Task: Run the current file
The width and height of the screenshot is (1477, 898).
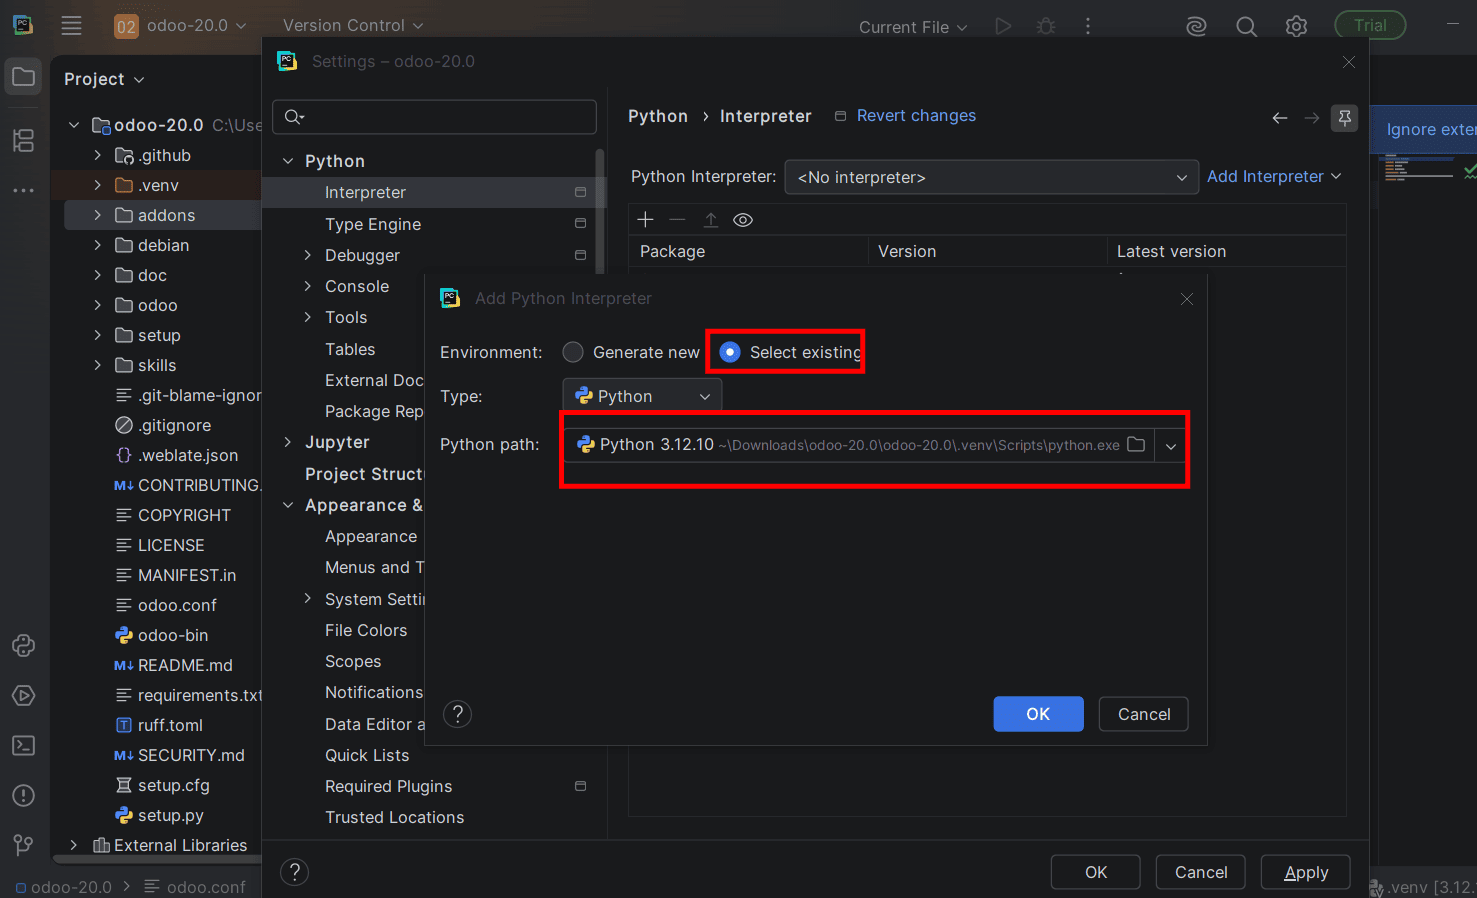Action: tap(1003, 26)
